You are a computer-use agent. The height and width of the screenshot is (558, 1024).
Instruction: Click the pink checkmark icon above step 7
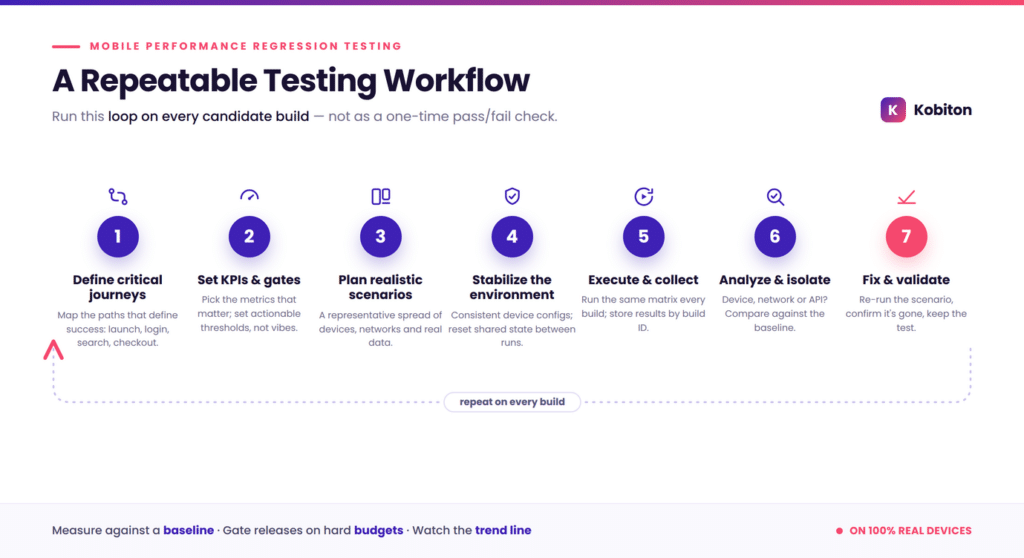(x=906, y=197)
